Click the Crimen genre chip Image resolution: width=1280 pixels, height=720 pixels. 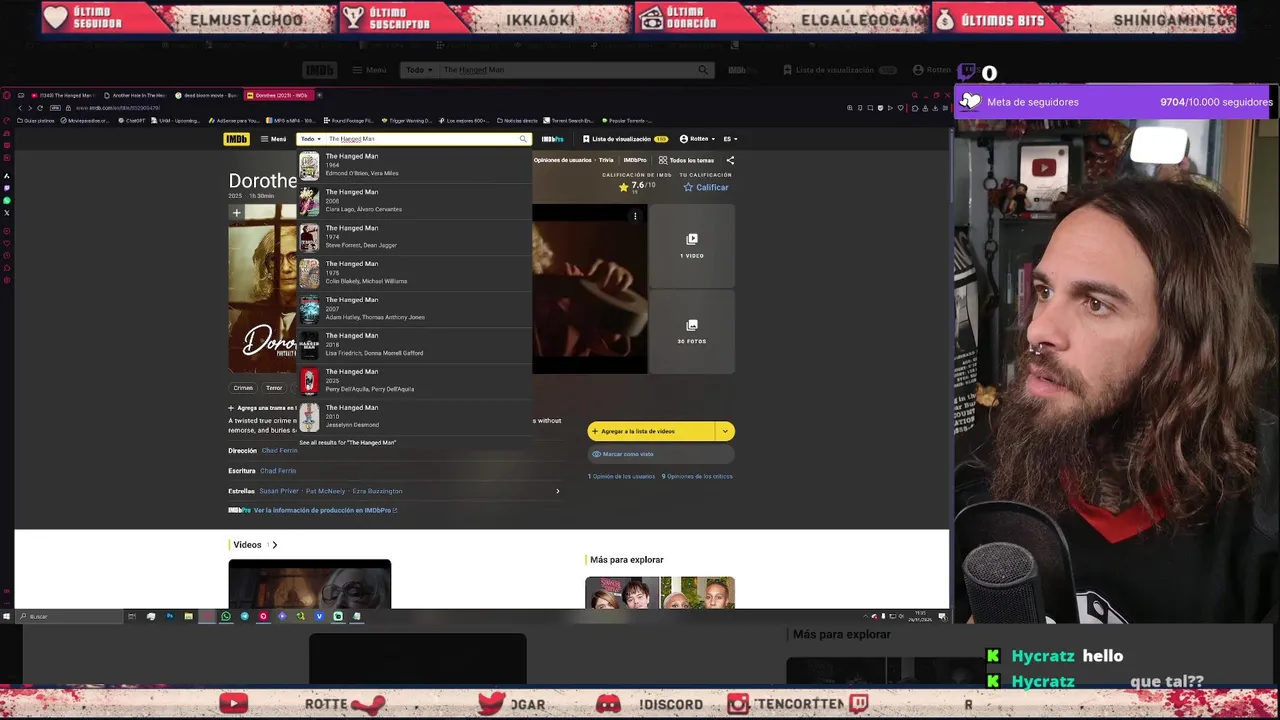pos(243,388)
